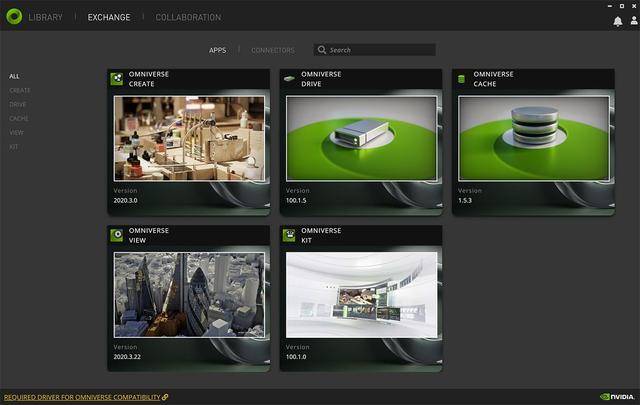Show All apps in sidebar filter
640x405 pixels.
(14, 76)
